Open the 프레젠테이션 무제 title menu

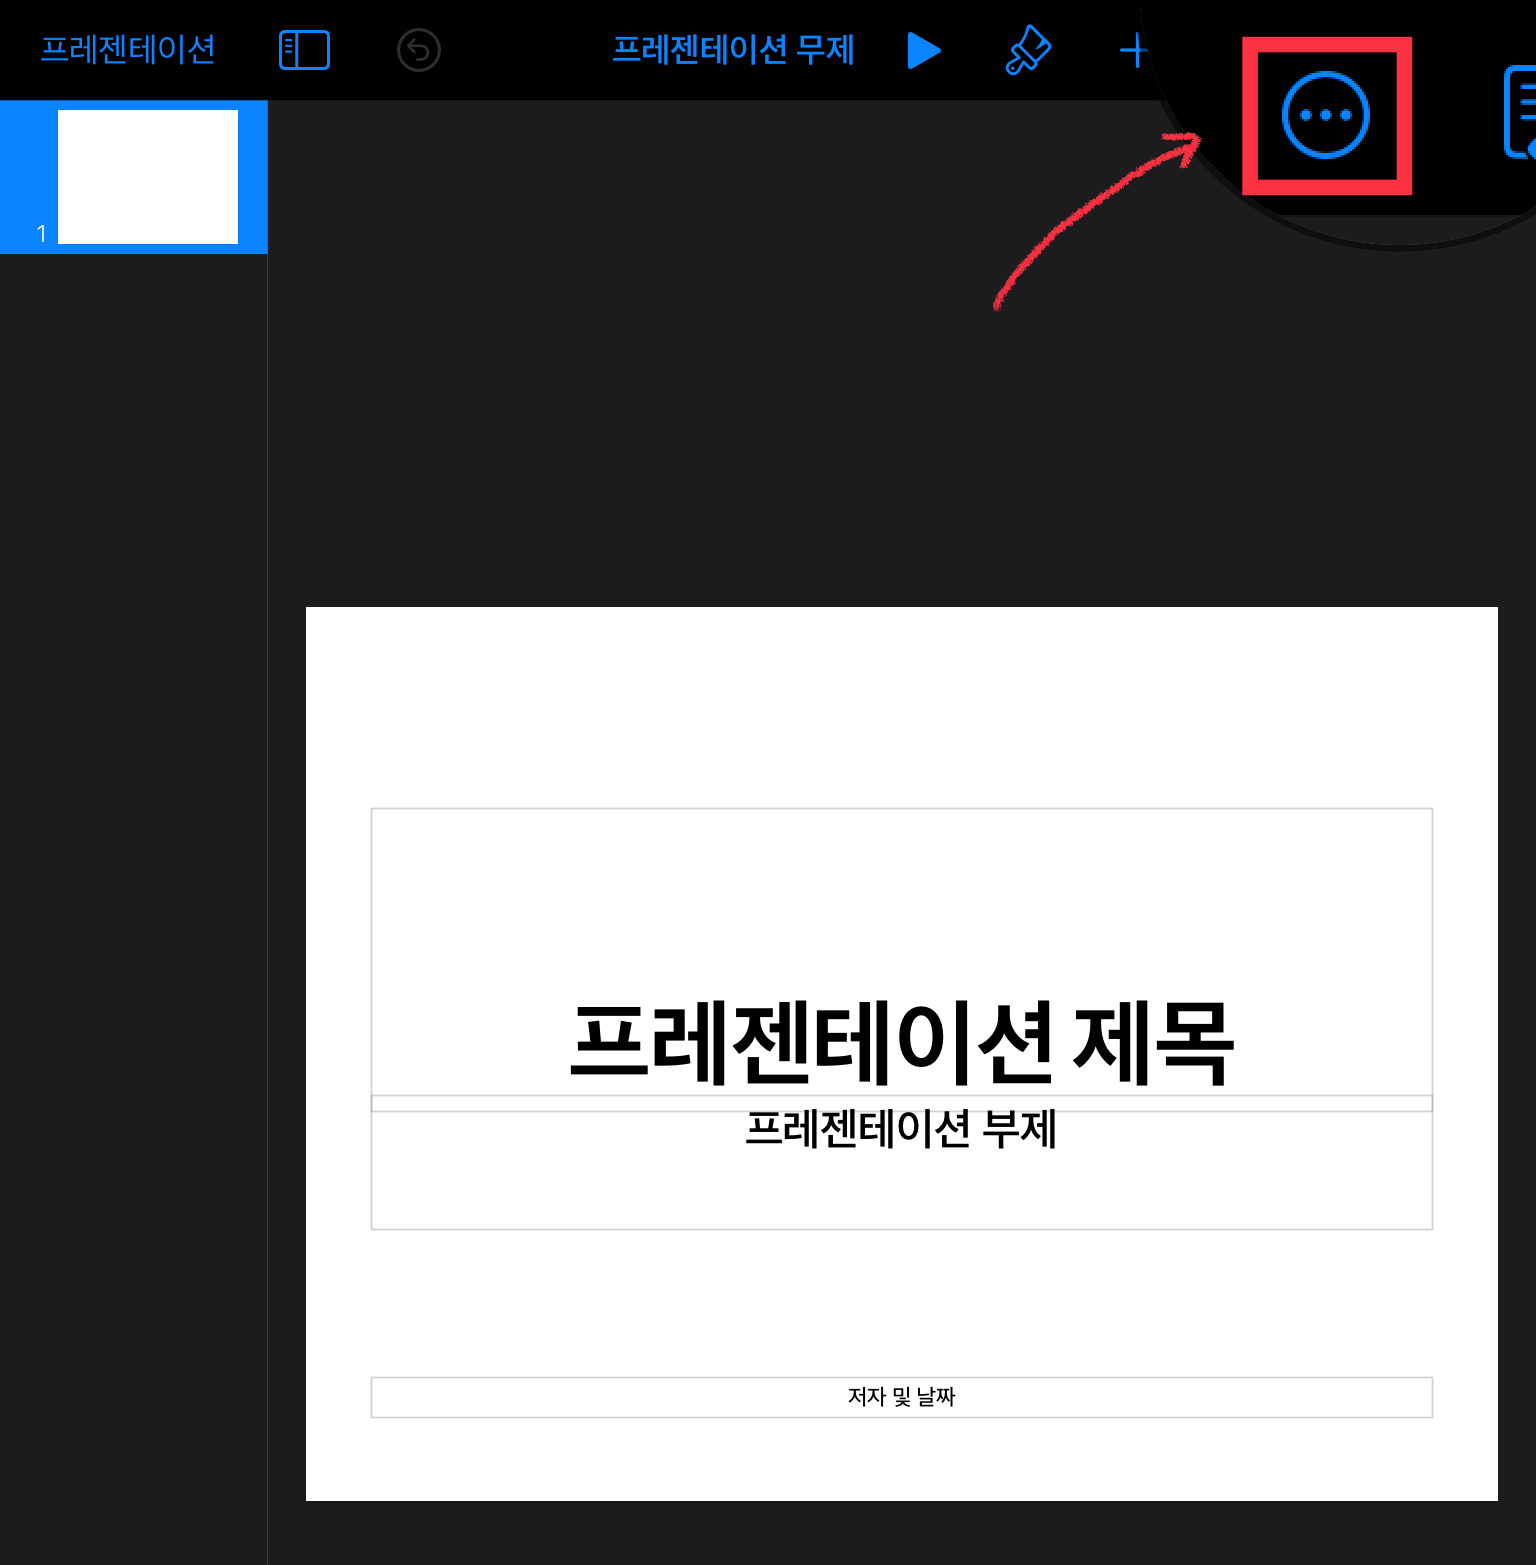(x=733, y=49)
